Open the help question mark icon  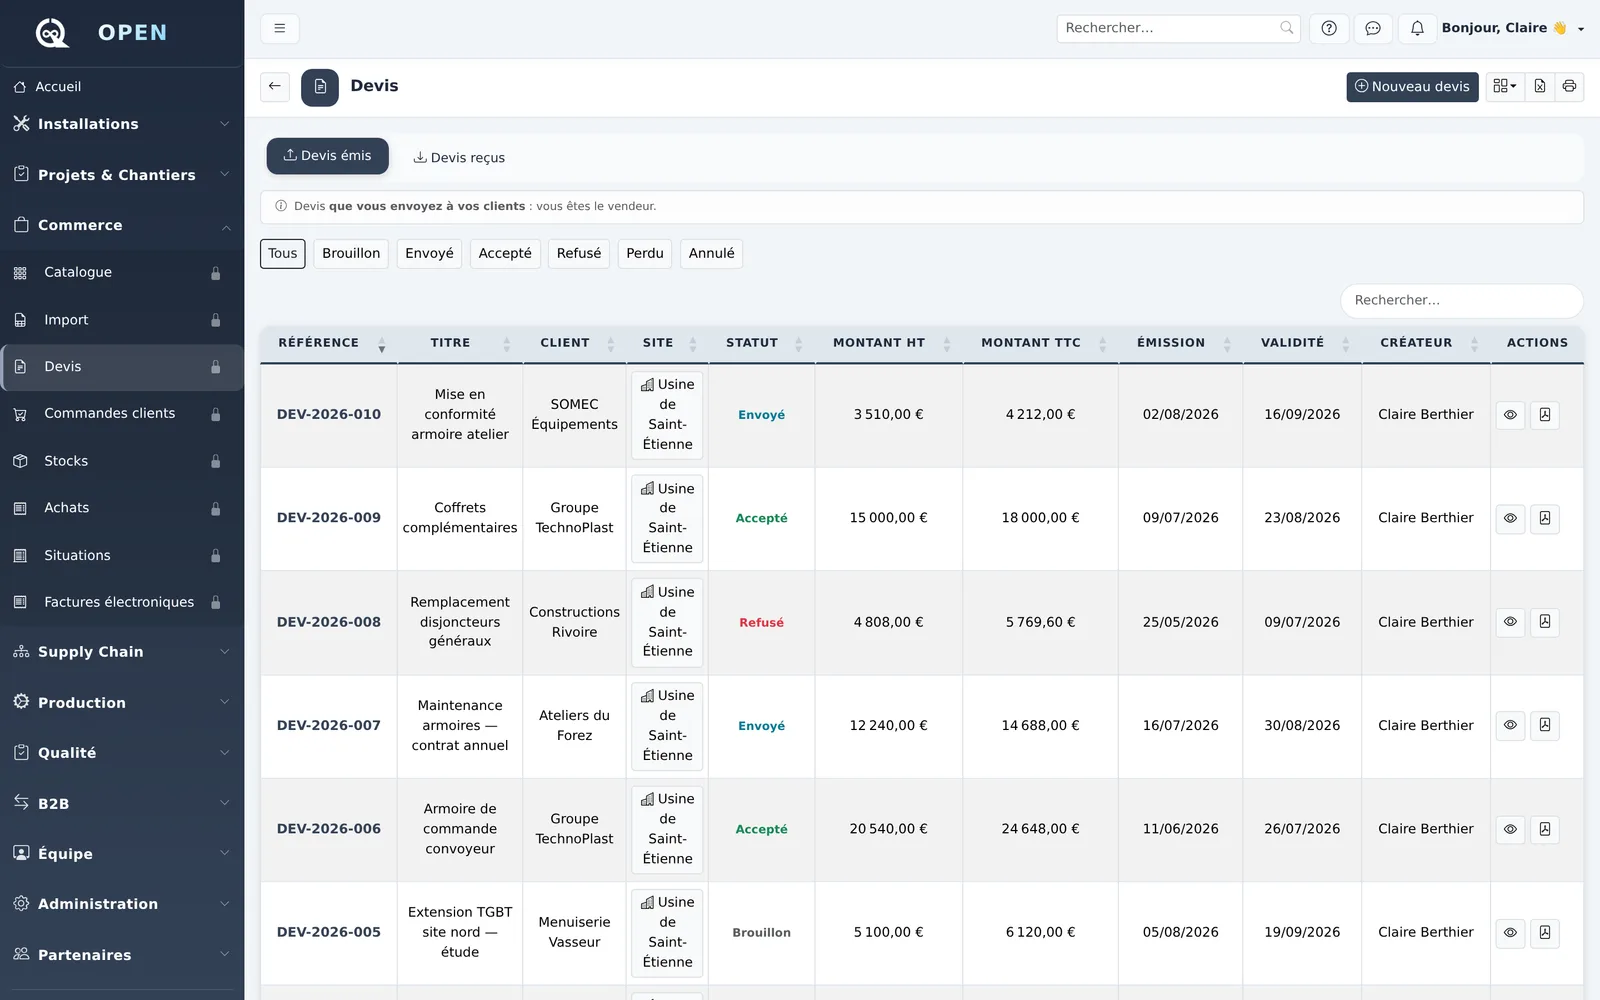click(x=1329, y=28)
